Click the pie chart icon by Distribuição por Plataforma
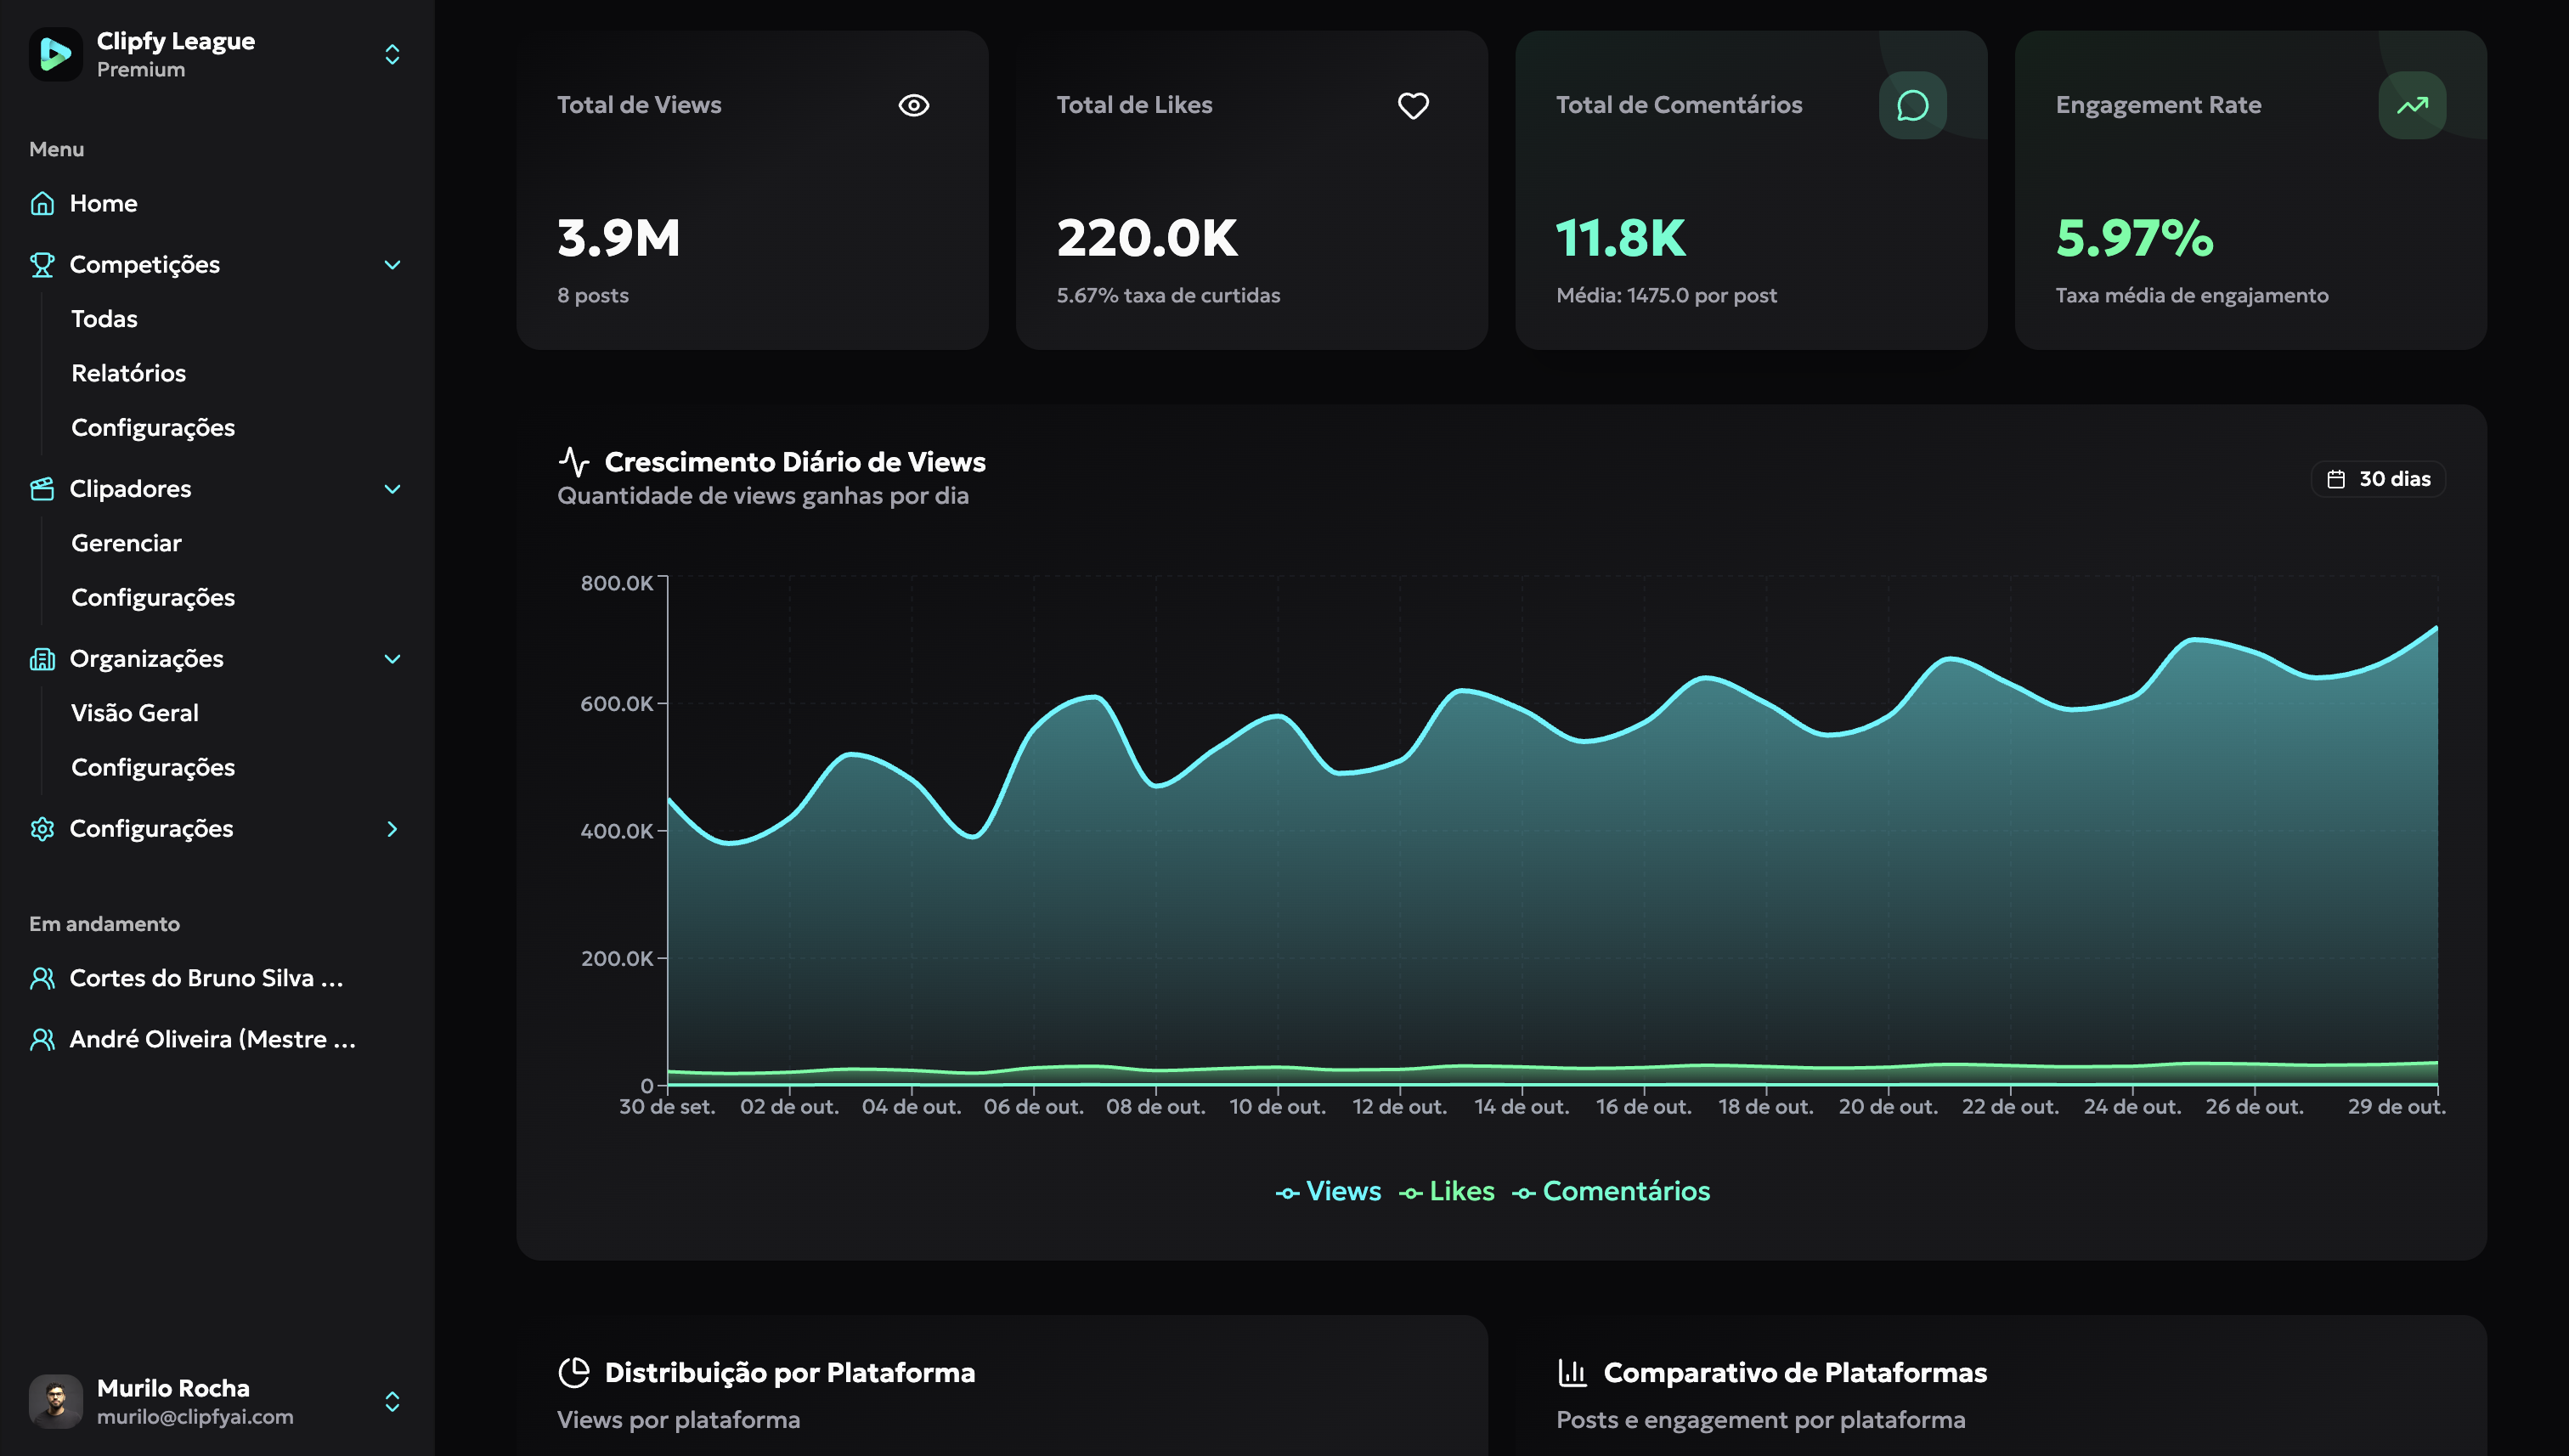The height and width of the screenshot is (1456, 2569). pyautogui.click(x=574, y=1372)
